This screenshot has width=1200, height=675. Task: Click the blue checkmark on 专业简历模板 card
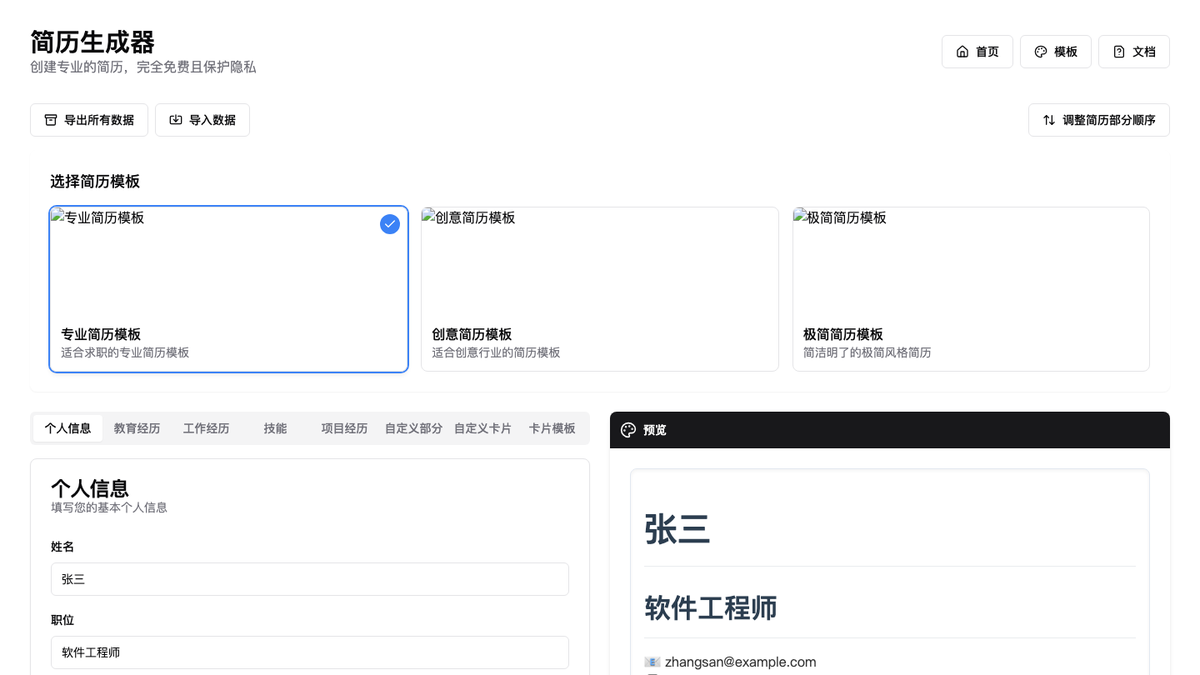tap(390, 224)
